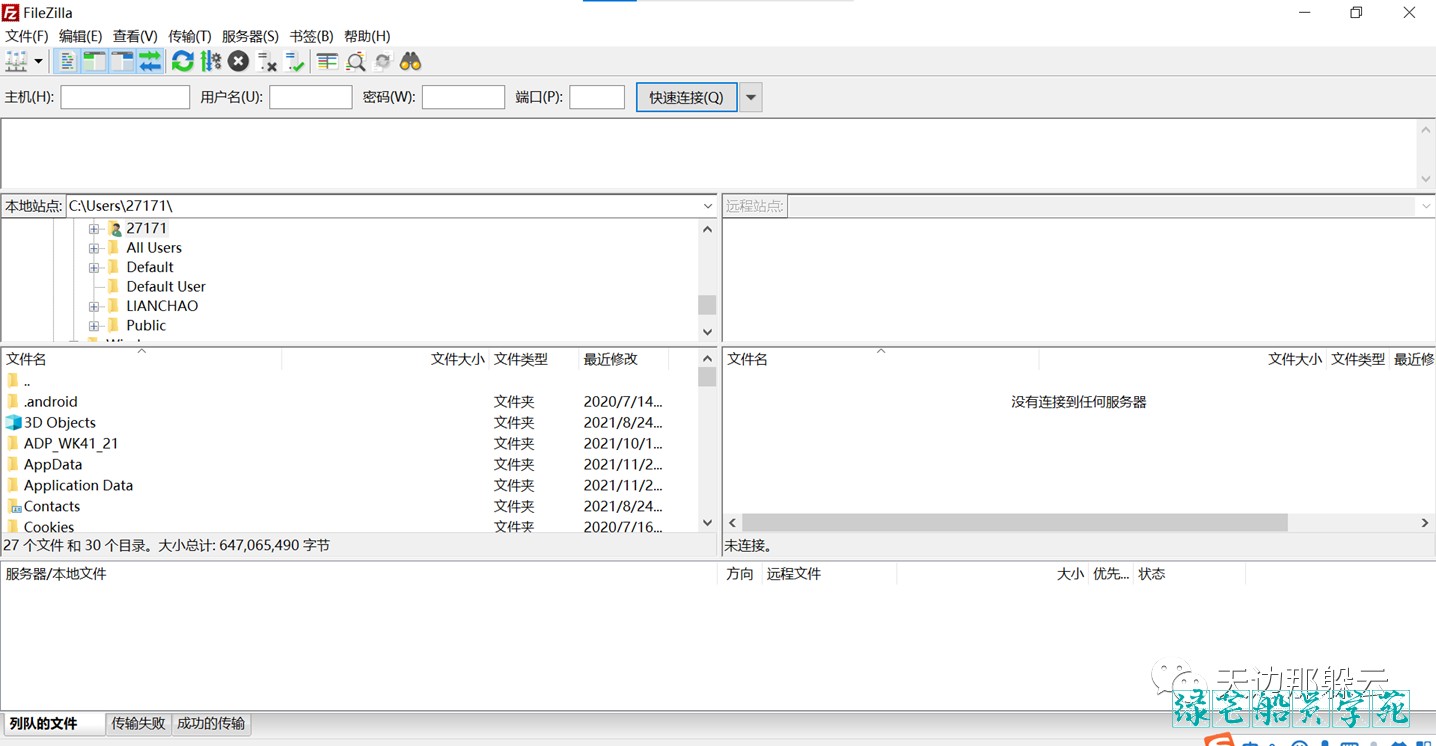Sort local files by 文件类型 column

(534, 359)
